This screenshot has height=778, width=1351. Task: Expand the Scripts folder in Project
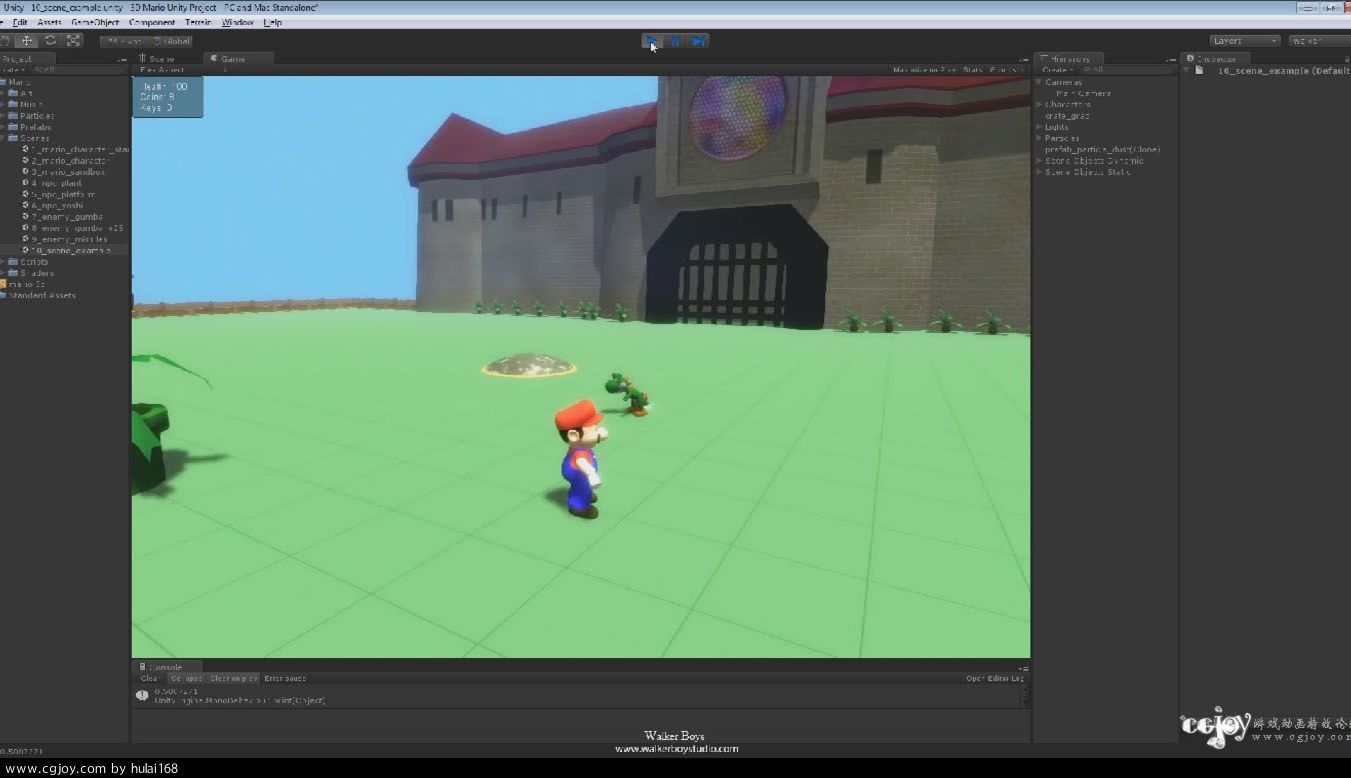(x=3, y=262)
